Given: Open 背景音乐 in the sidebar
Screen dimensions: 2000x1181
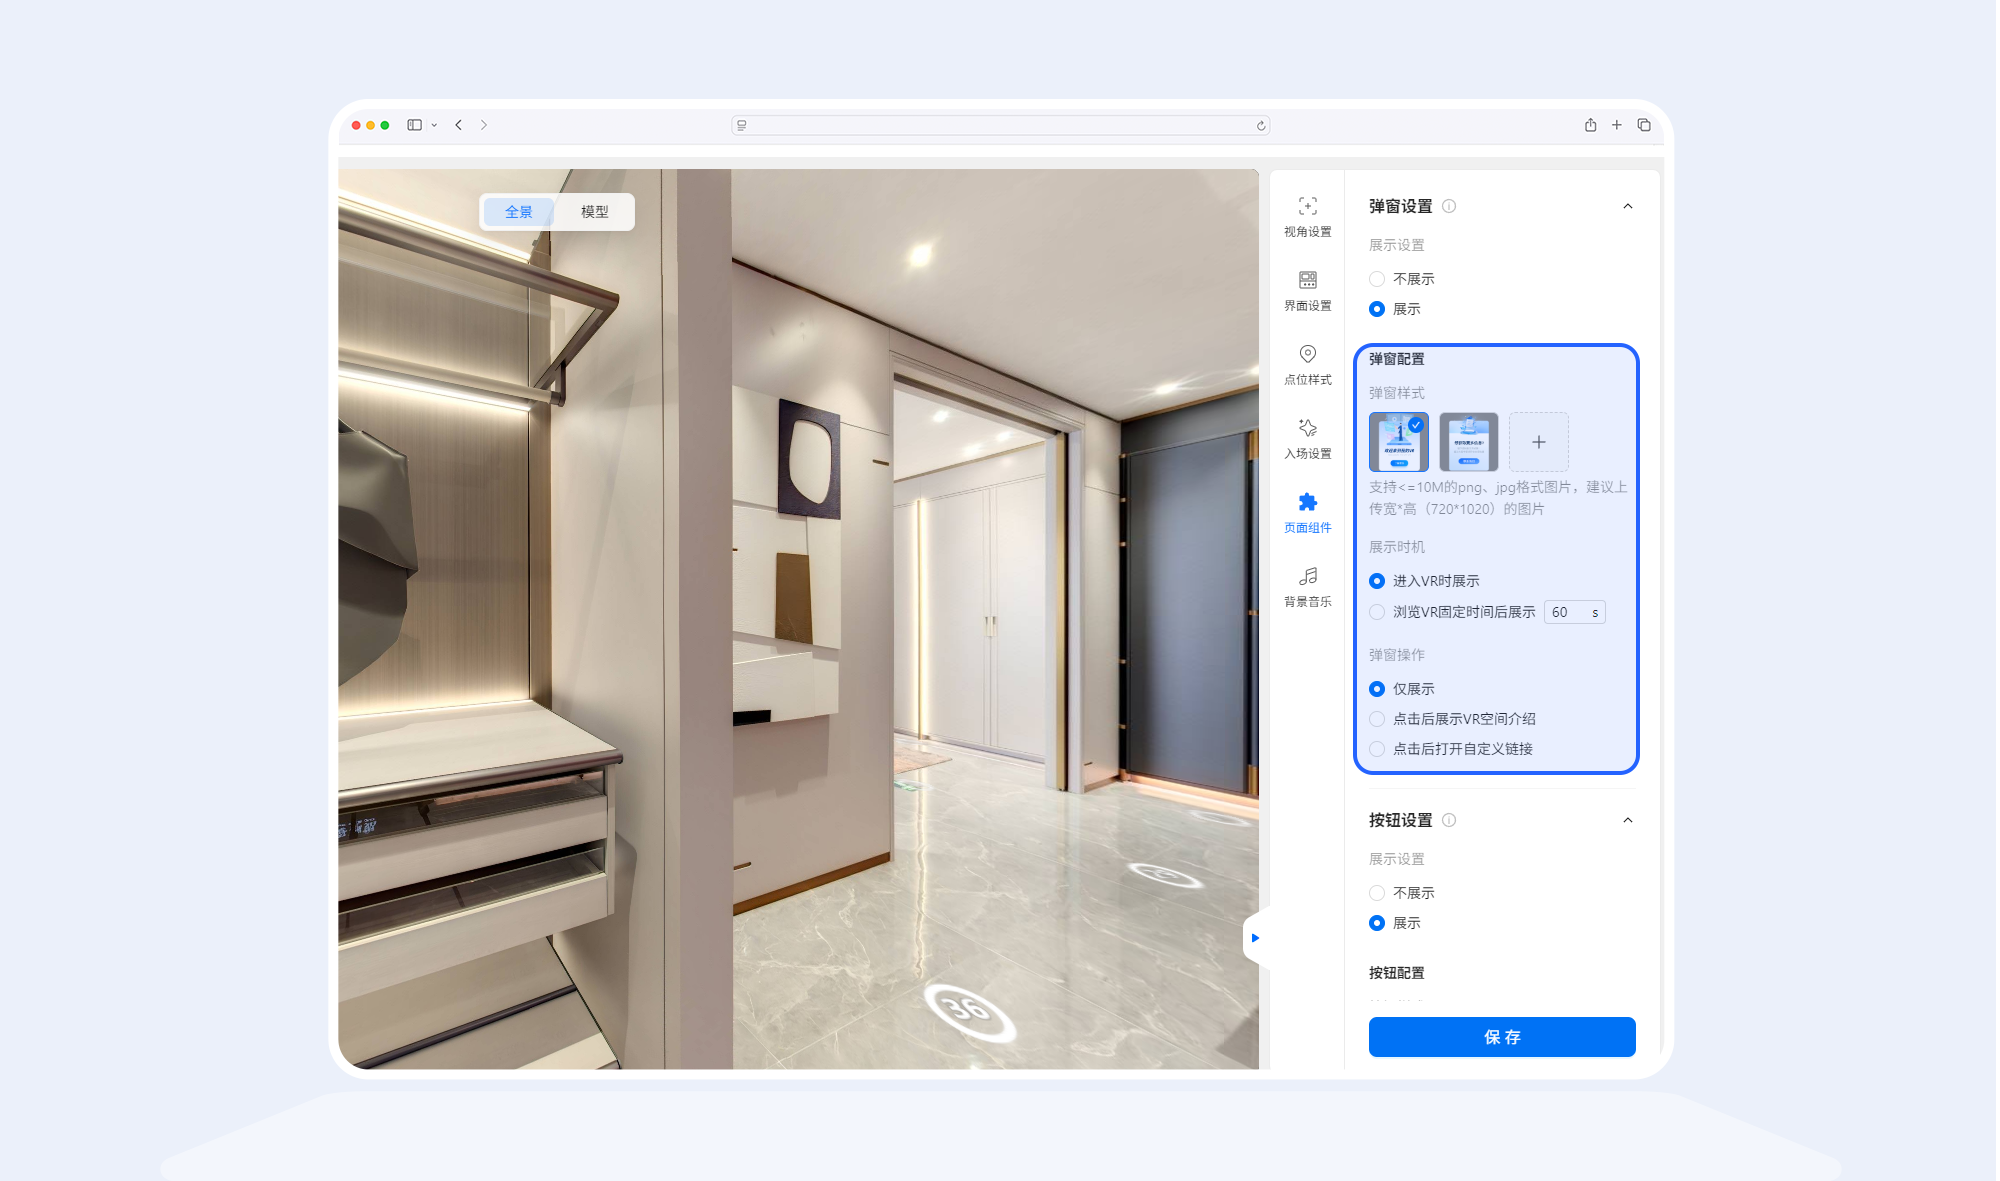Looking at the screenshot, I should 1307,586.
